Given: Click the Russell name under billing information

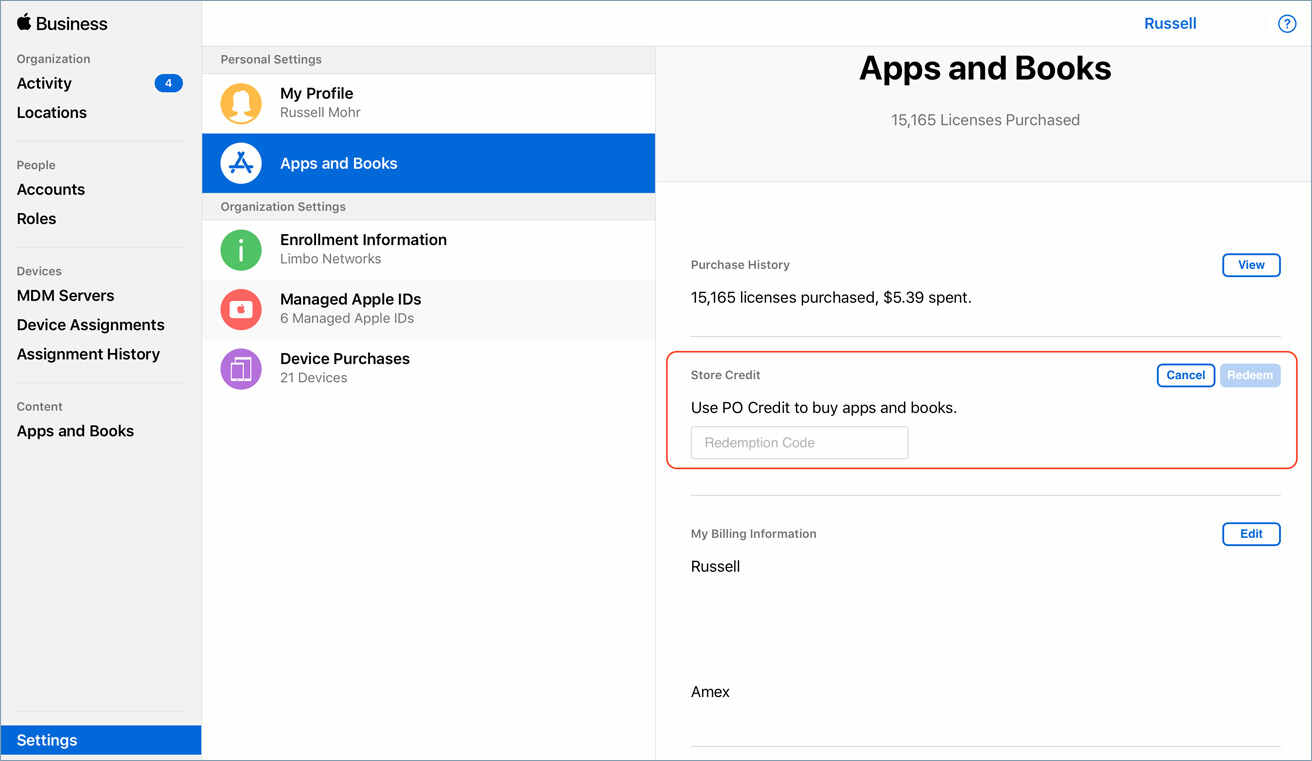Looking at the screenshot, I should point(715,566).
